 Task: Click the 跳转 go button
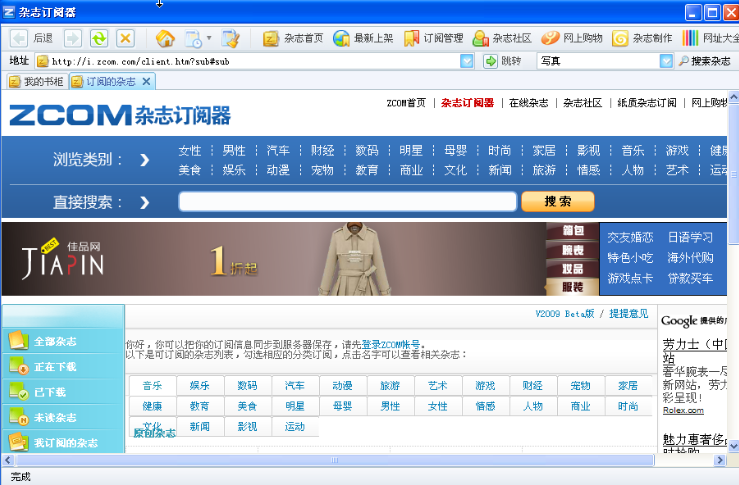(502, 61)
